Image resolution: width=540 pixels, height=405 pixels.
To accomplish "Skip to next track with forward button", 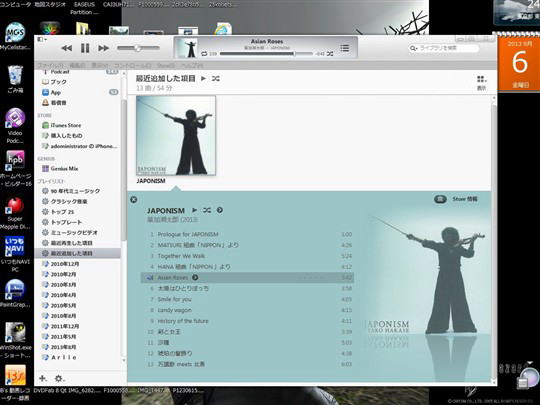I will coord(103,48).
